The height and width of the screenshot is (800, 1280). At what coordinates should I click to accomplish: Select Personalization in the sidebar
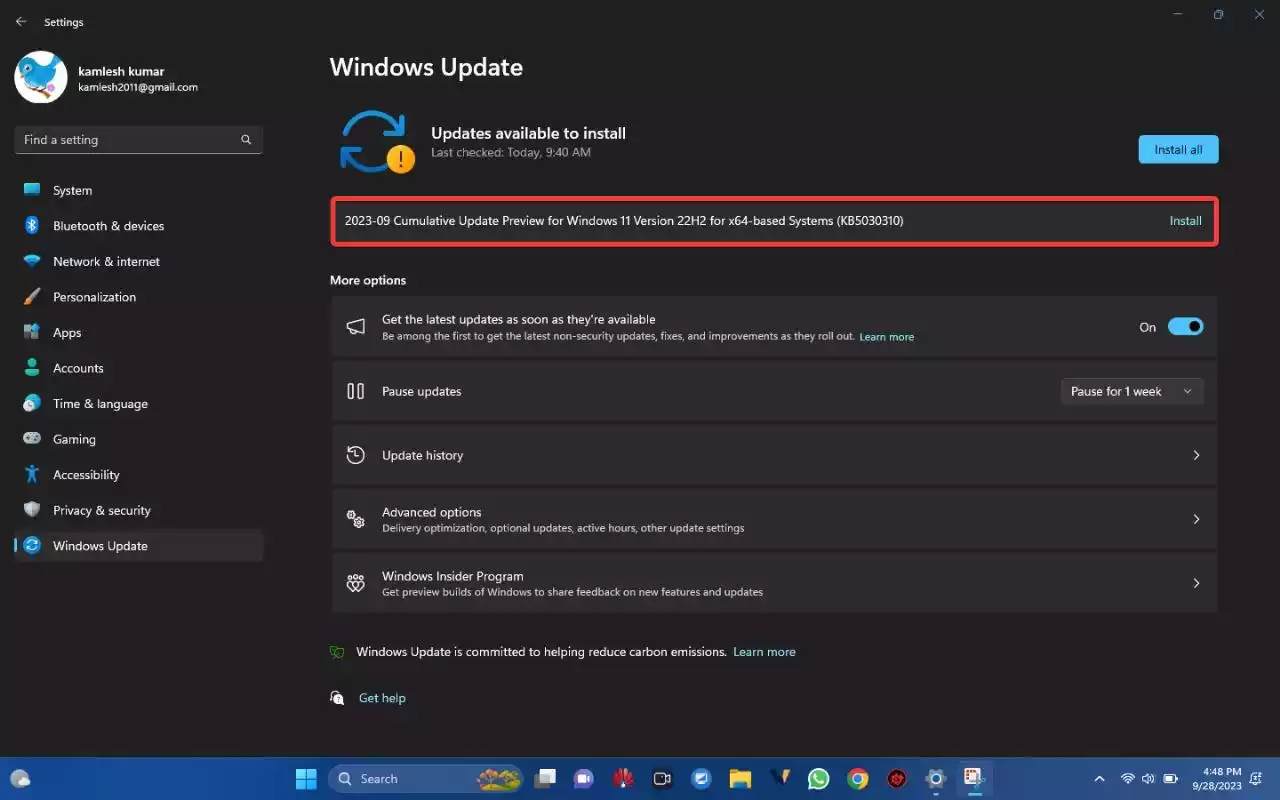click(94, 297)
